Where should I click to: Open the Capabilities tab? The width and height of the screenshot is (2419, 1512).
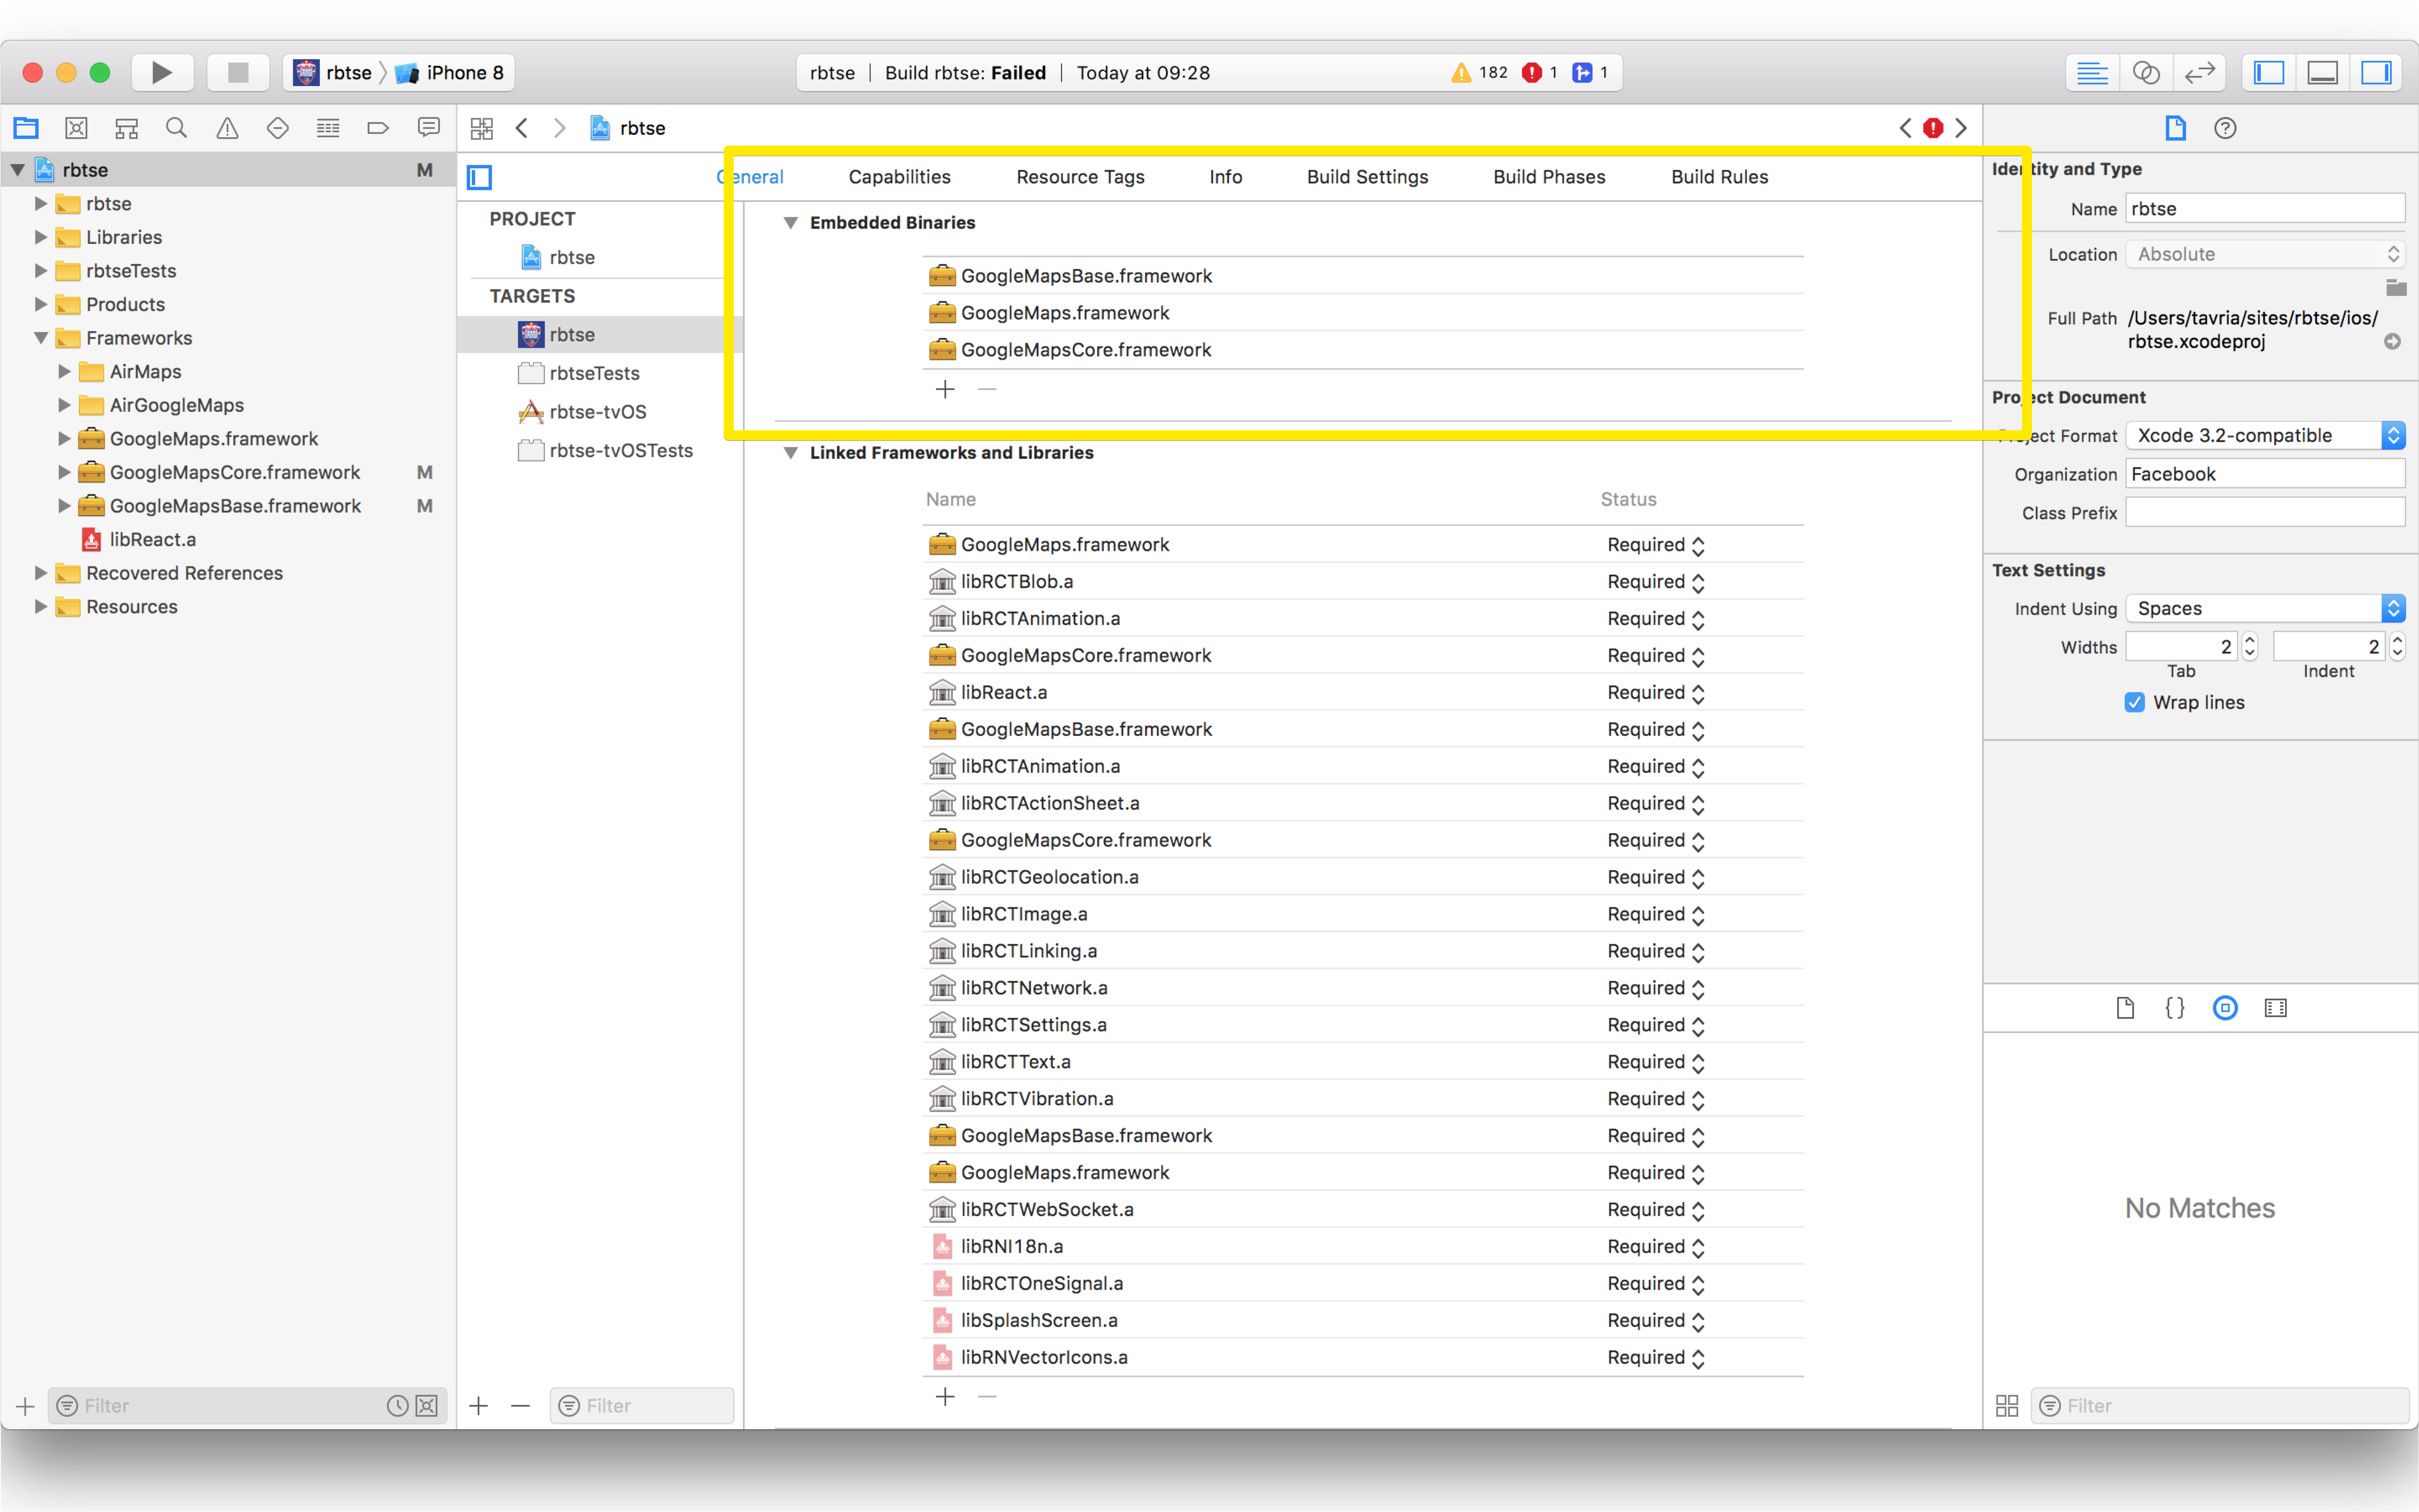[899, 177]
